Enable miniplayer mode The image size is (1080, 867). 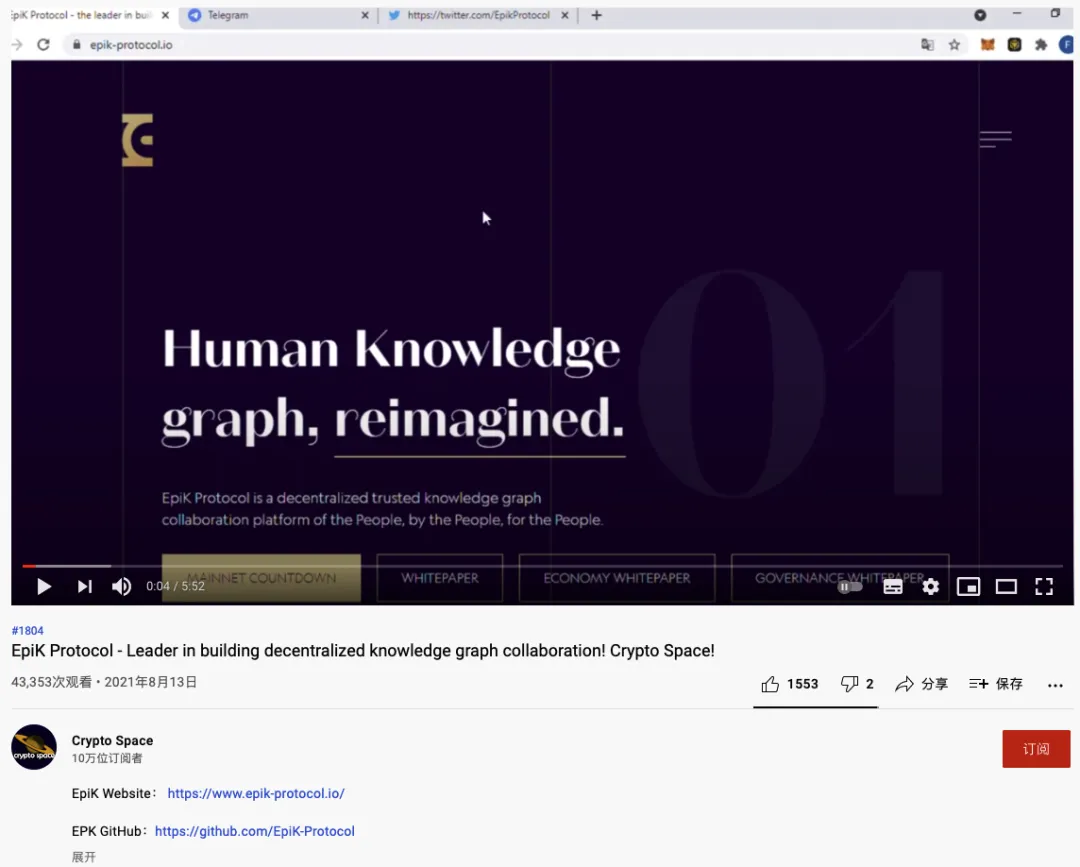(x=968, y=587)
